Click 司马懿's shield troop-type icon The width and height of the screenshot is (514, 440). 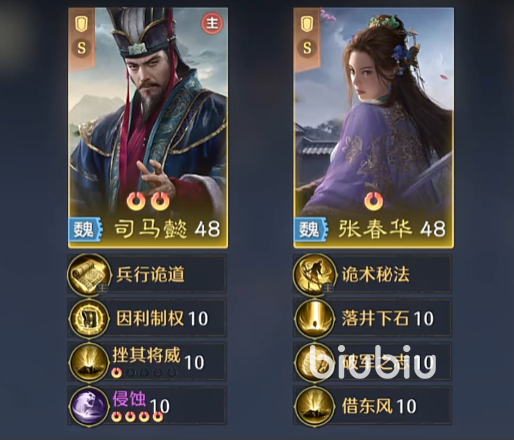pyautogui.click(x=82, y=24)
